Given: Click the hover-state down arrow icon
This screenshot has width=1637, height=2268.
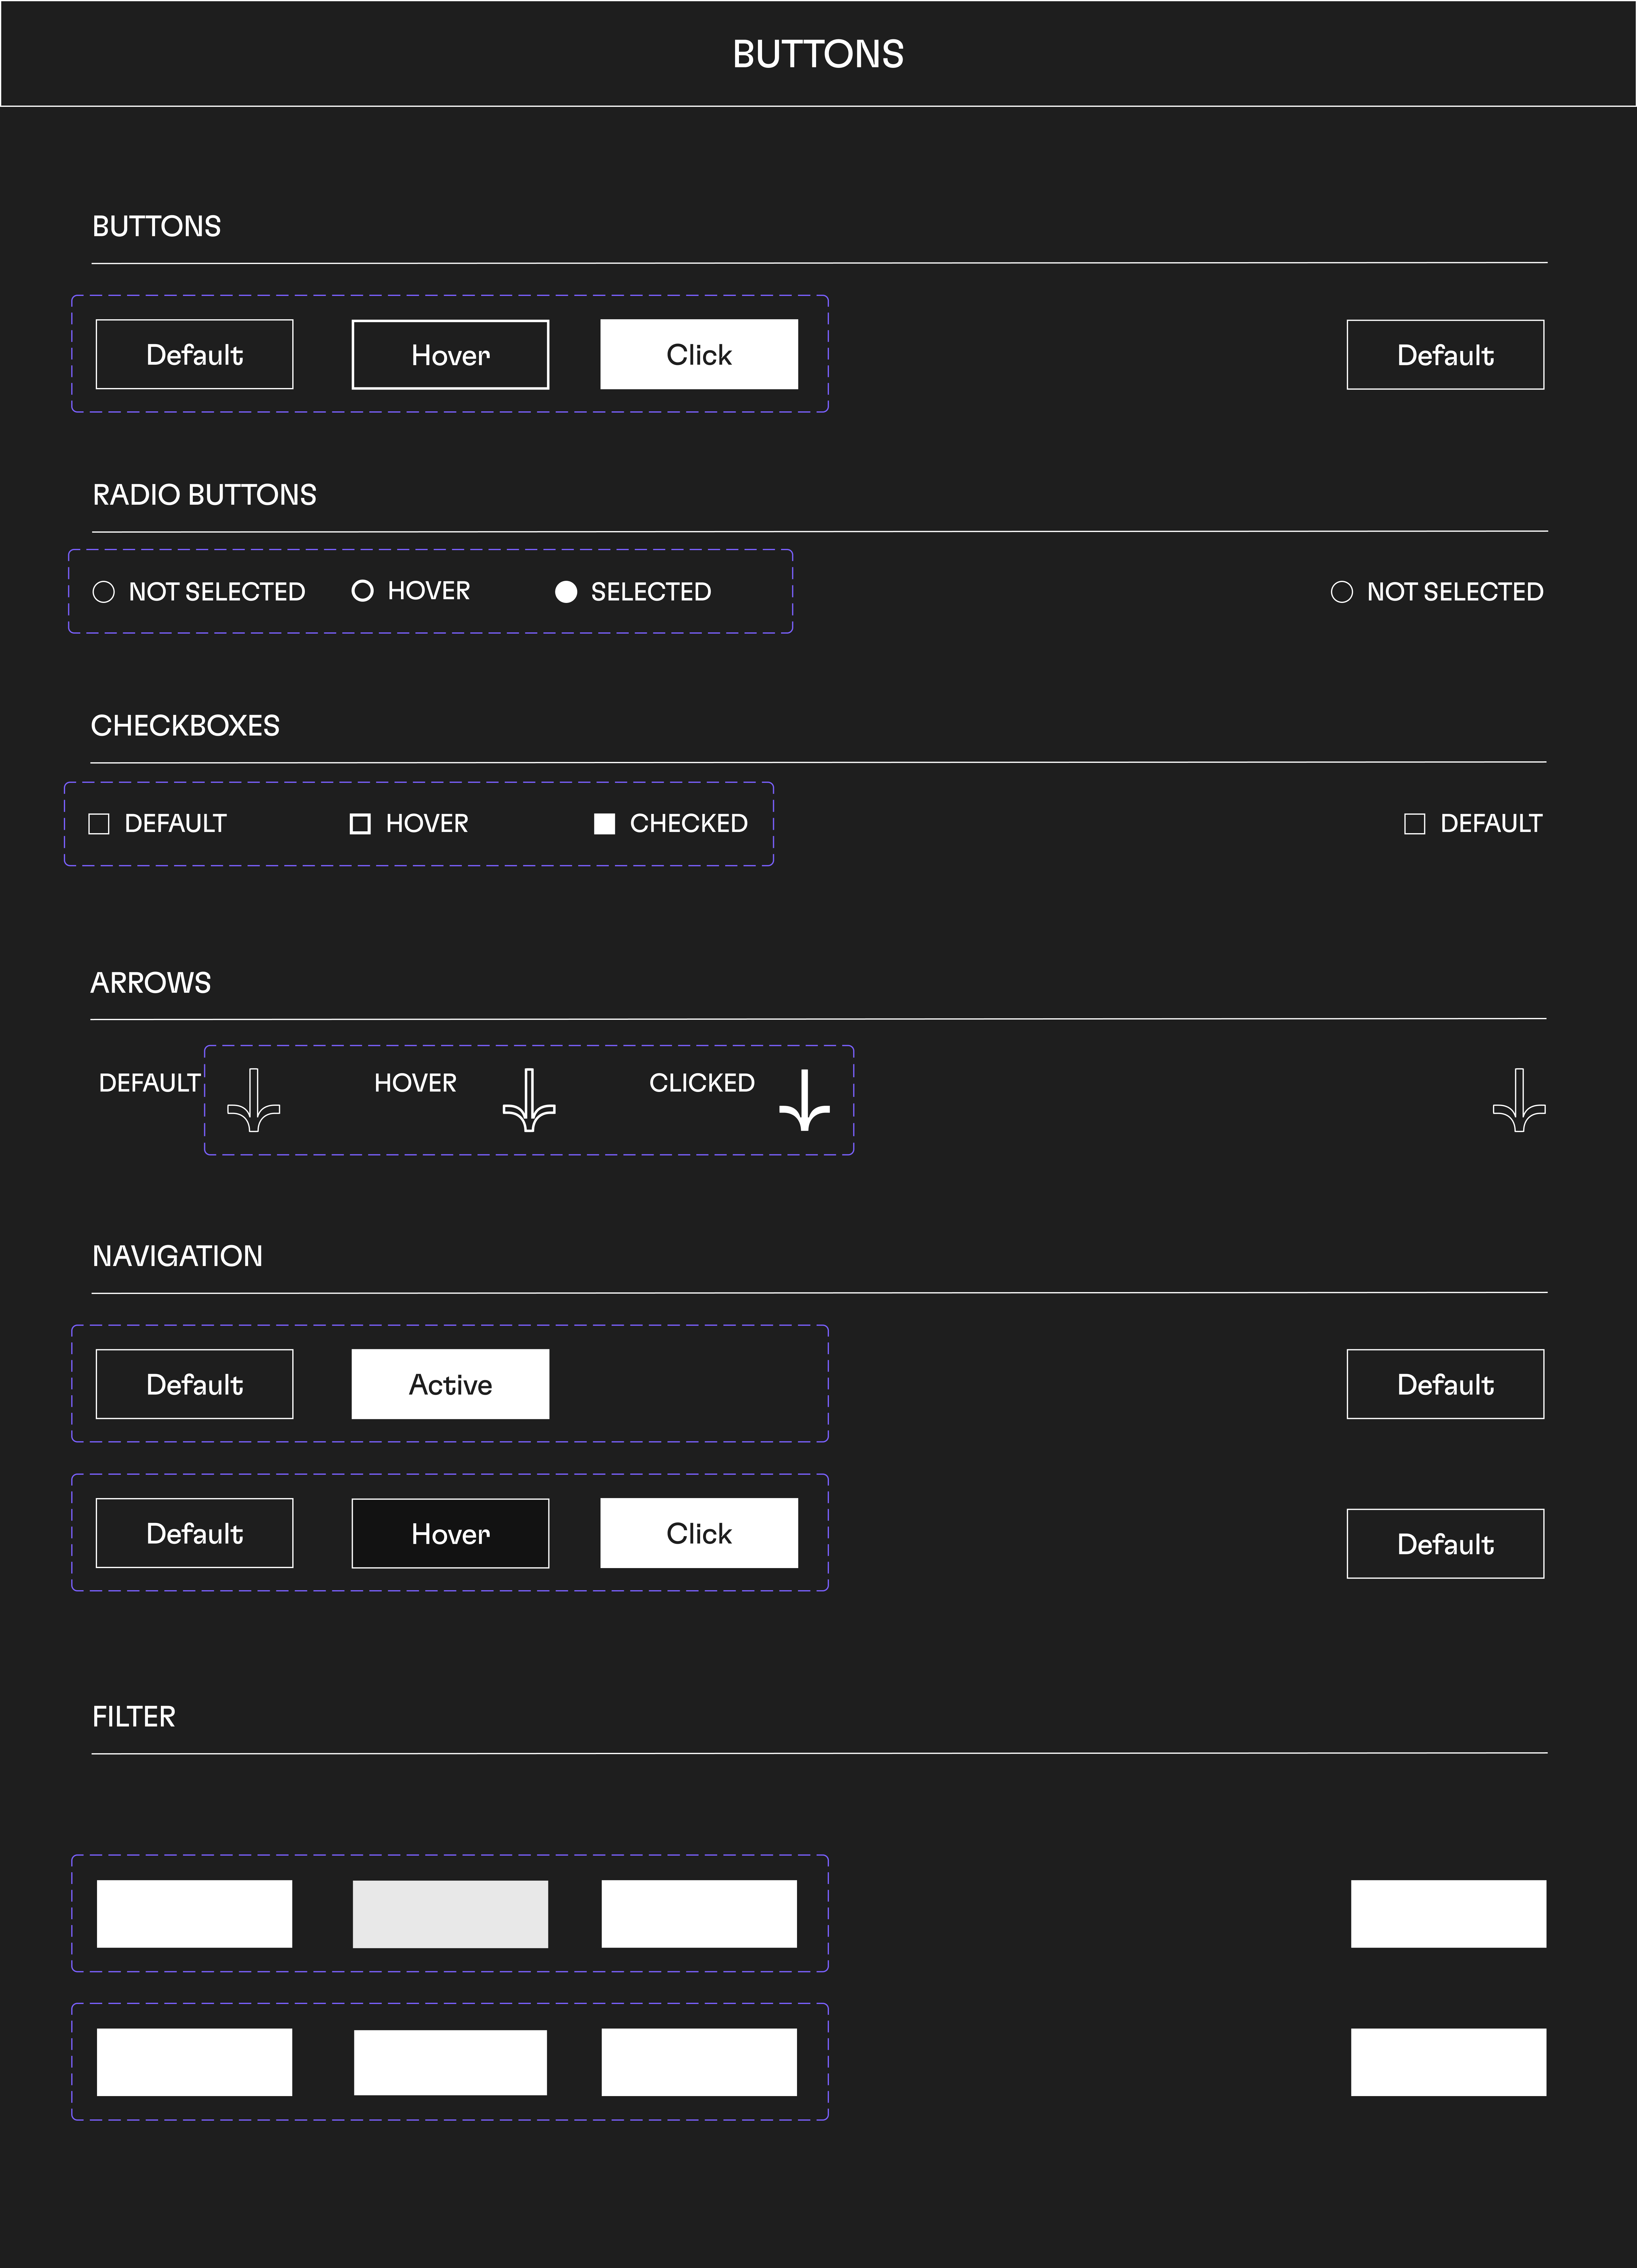Looking at the screenshot, I should (529, 1100).
